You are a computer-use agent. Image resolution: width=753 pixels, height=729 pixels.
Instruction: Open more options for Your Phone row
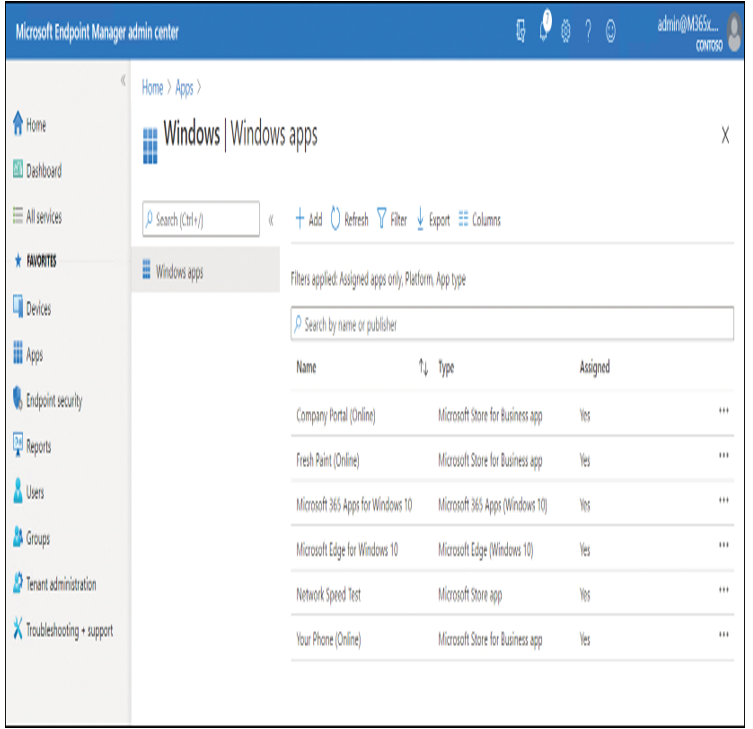tap(723, 634)
